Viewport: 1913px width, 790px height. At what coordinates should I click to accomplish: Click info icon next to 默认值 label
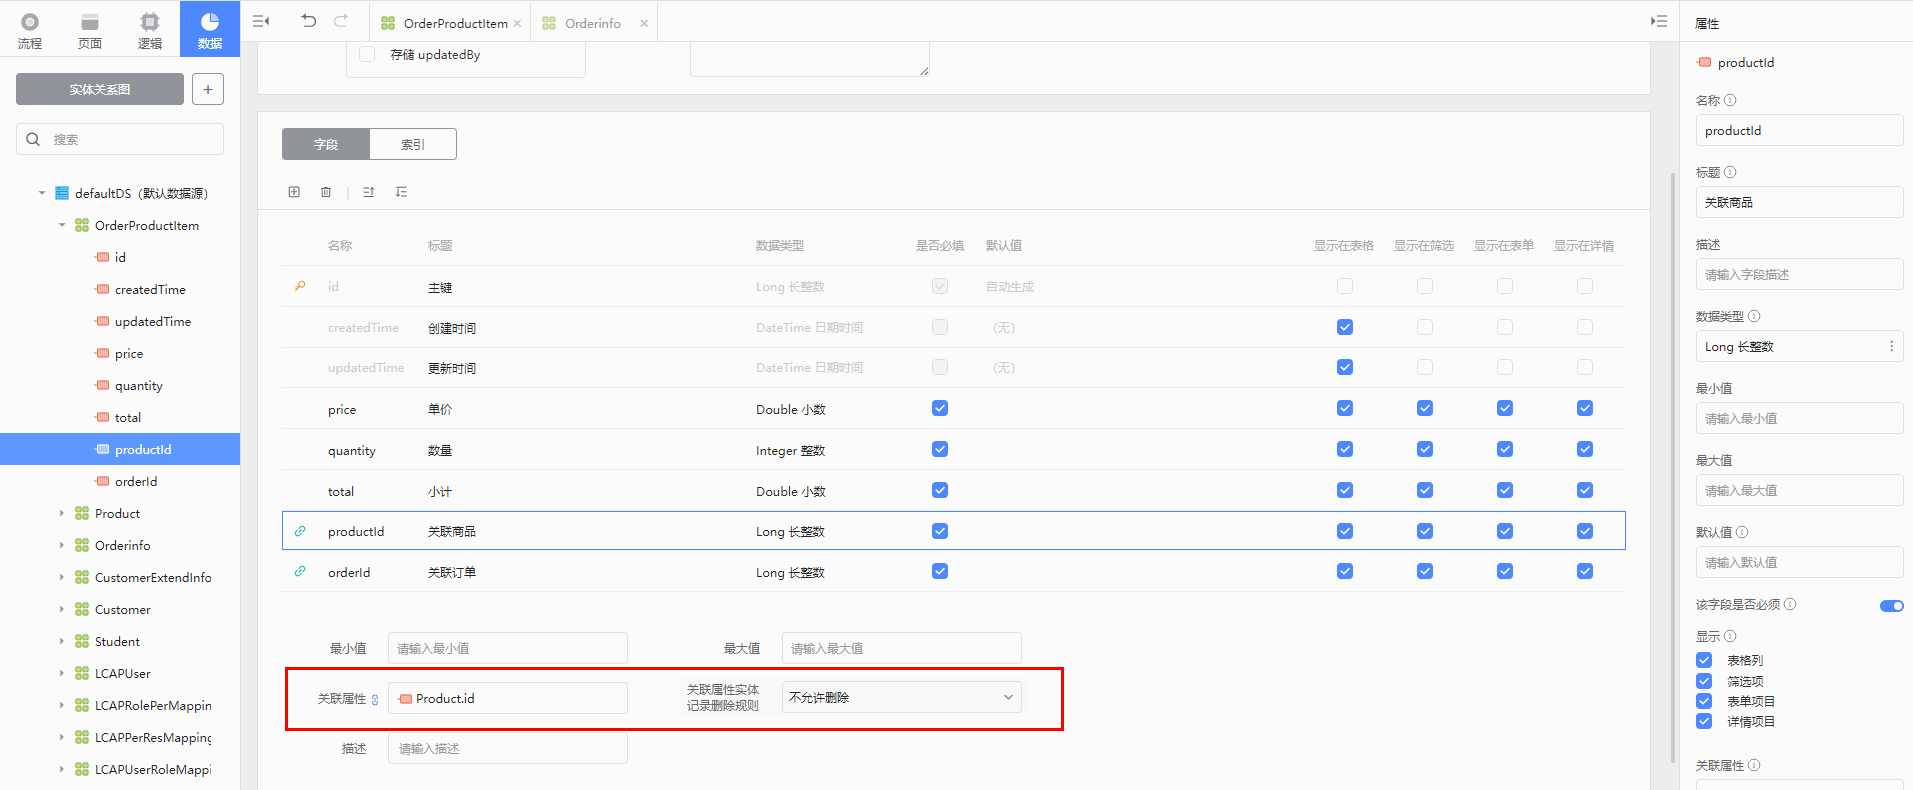(1742, 532)
